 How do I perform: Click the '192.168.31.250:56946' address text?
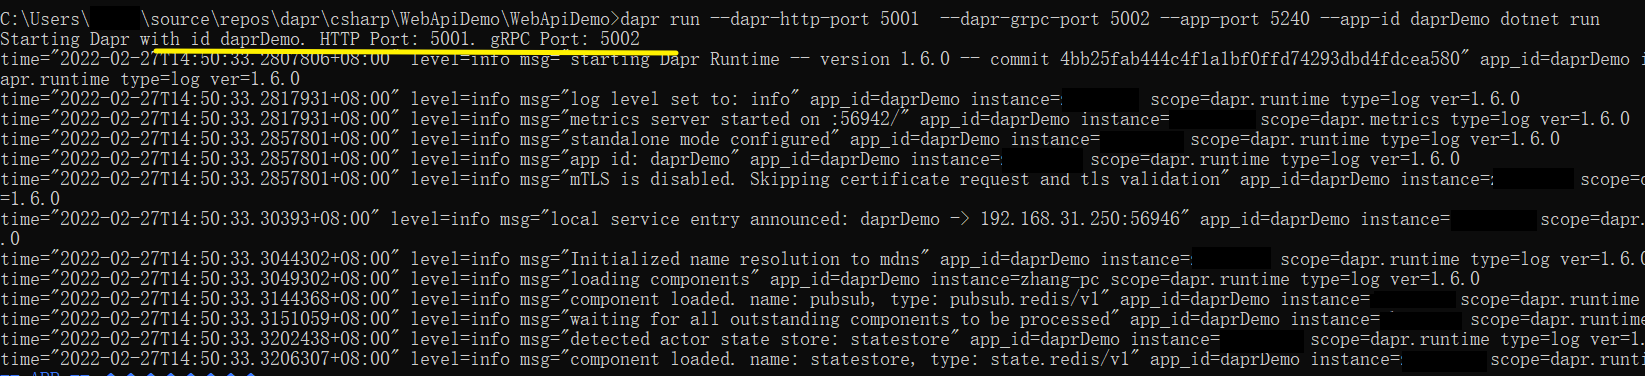pos(1080,219)
